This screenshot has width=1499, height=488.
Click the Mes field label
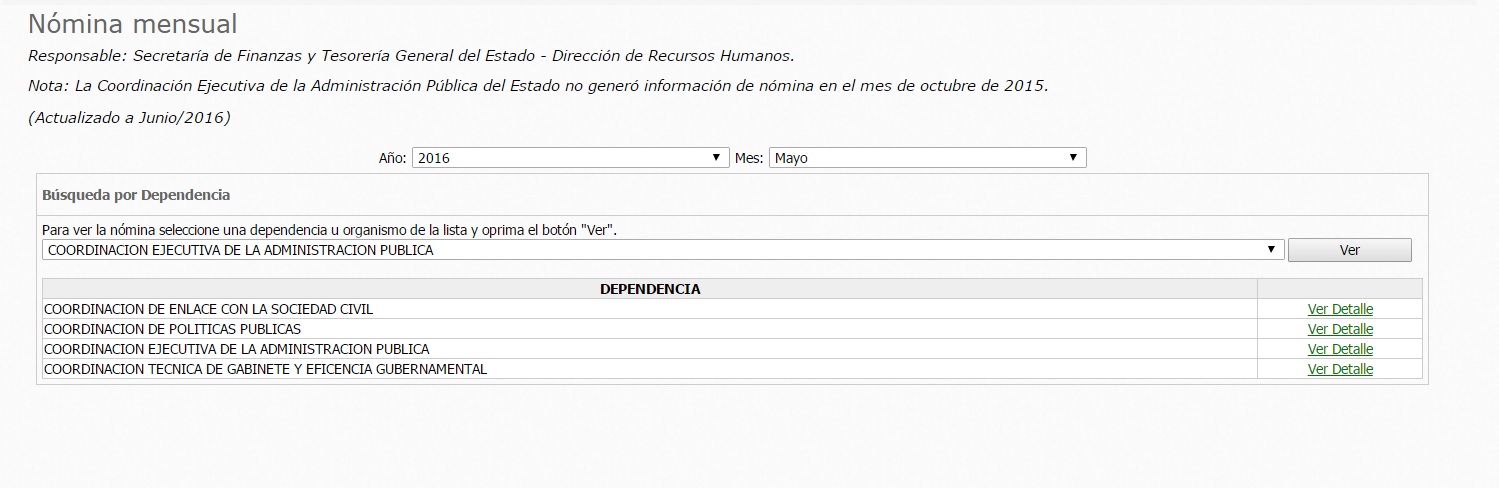coord(749,158)
